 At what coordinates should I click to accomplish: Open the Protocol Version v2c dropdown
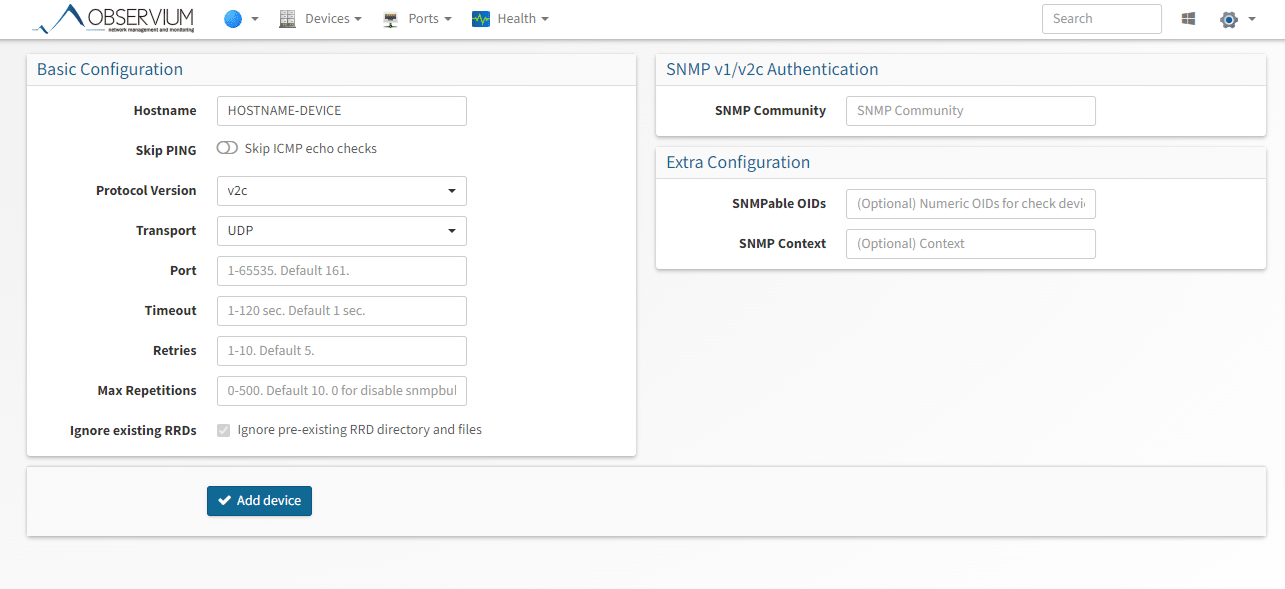(341, 191)
